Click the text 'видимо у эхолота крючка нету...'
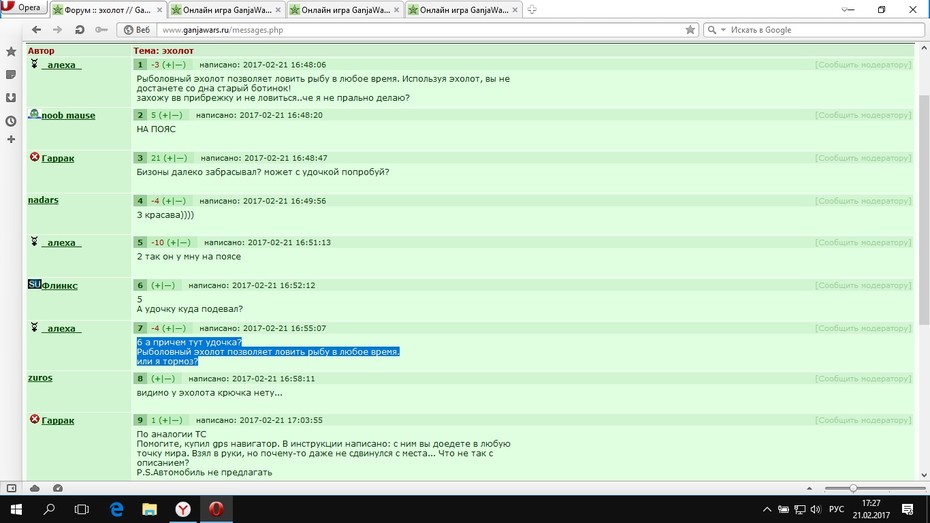 (x=209, y=393)
